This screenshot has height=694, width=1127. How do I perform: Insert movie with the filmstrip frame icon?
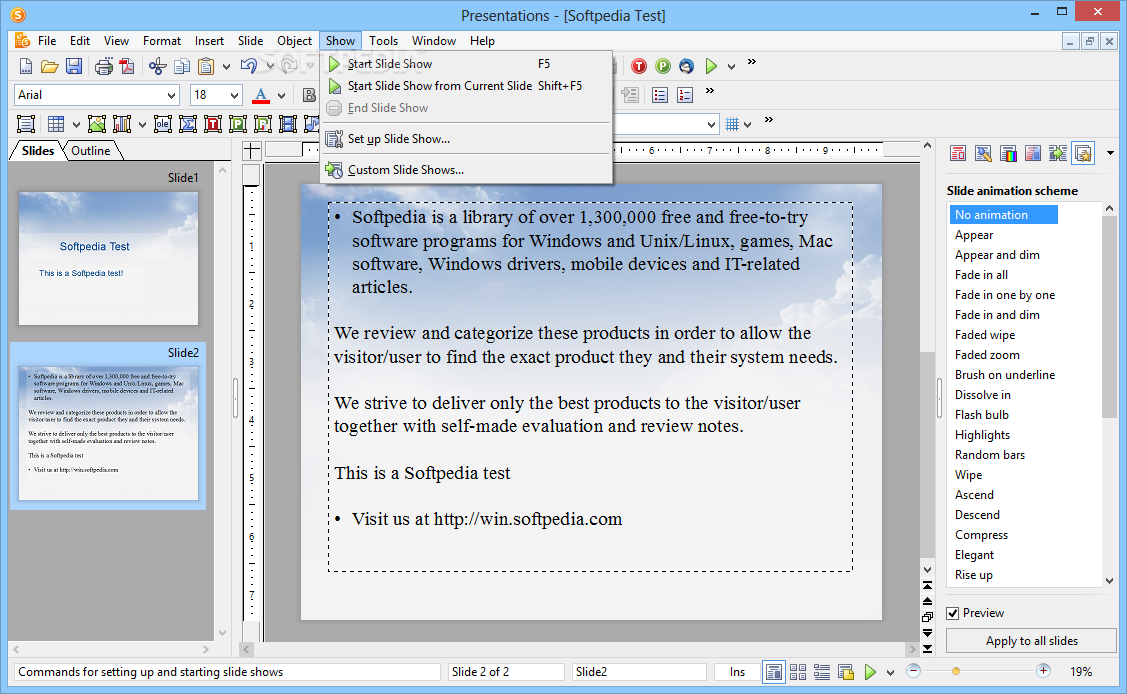click(x=288, y=124)
